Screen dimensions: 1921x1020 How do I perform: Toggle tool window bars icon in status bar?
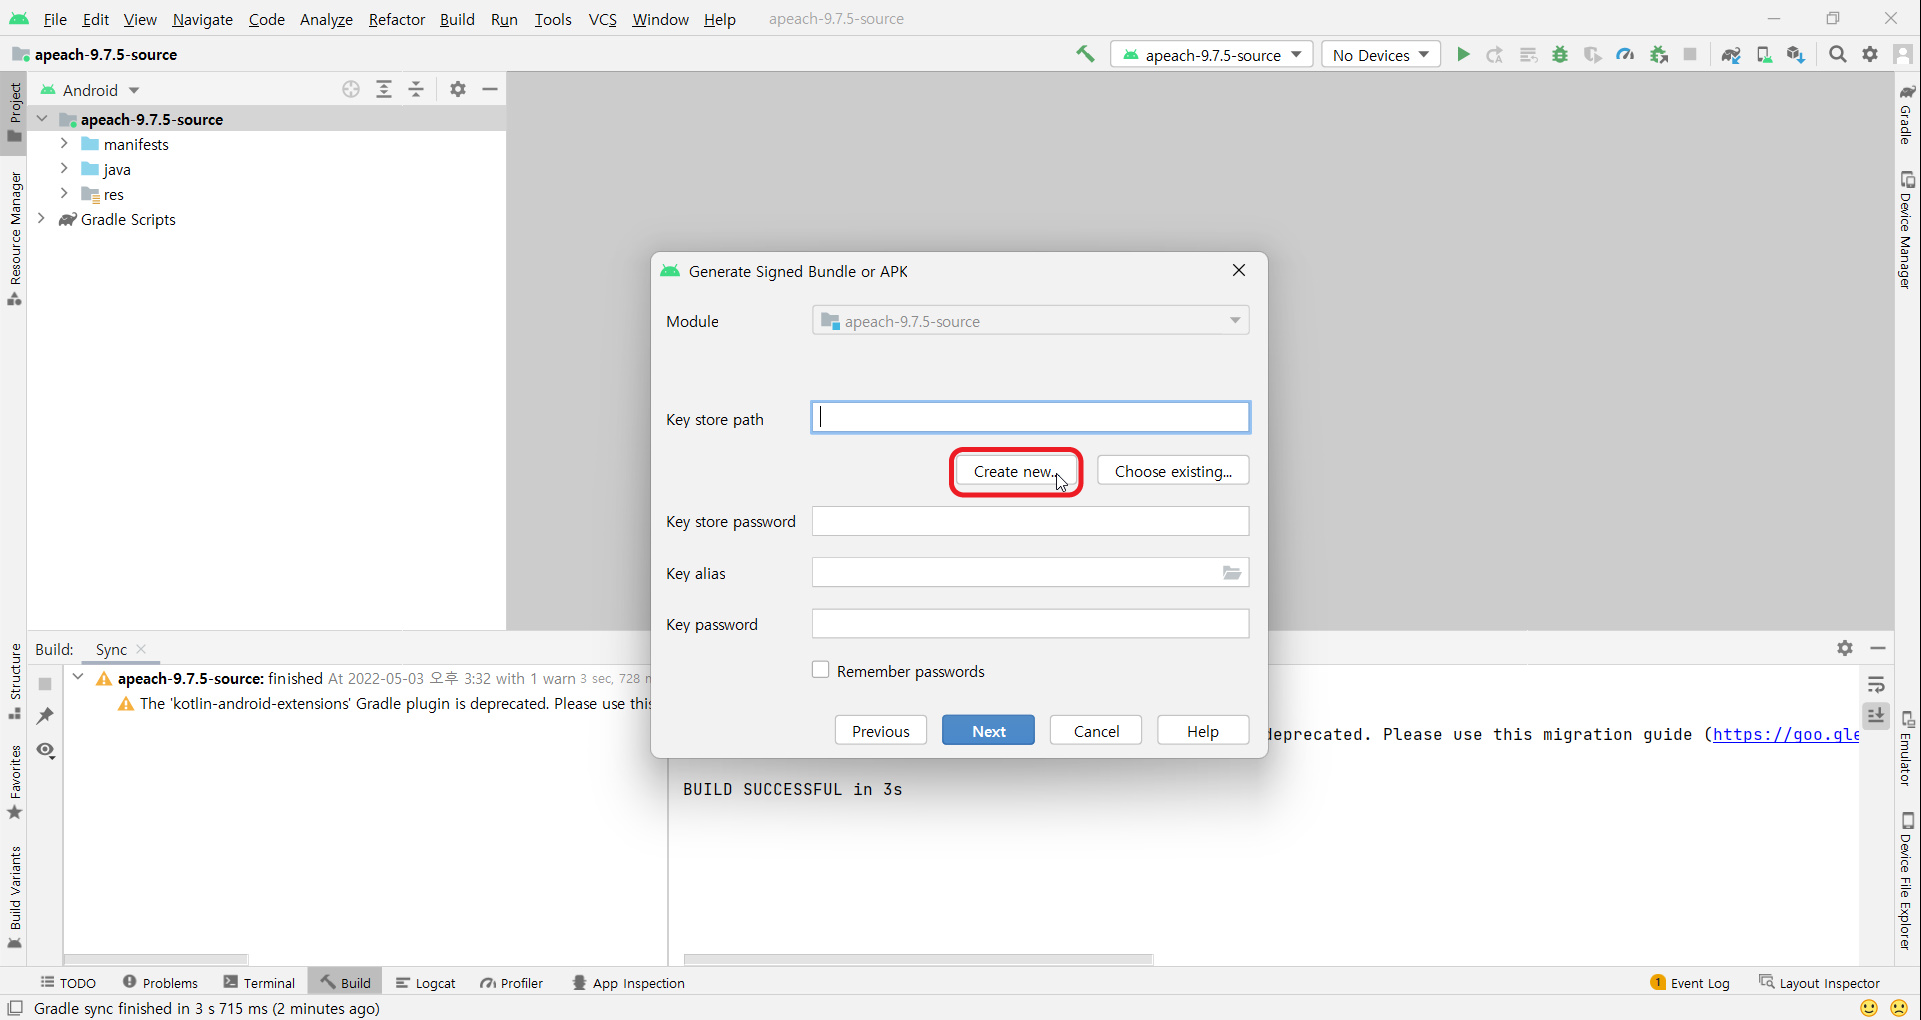[15, 1008]
